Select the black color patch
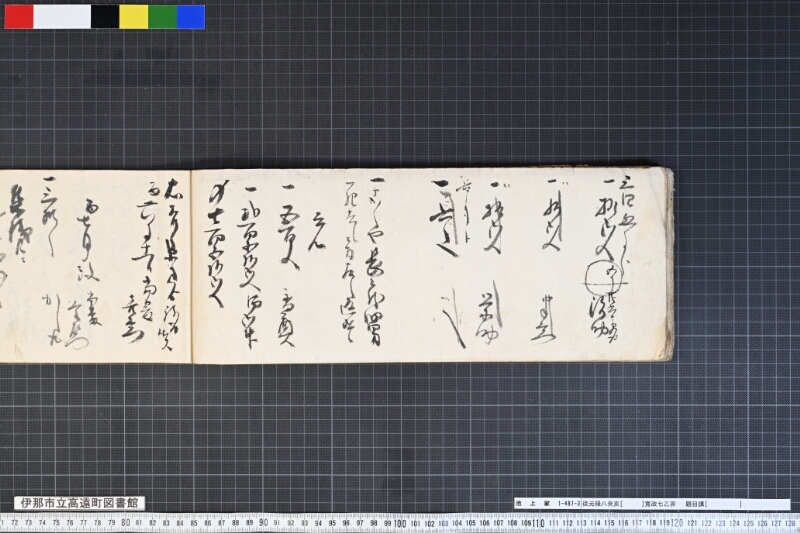 (x=105, y=16)
